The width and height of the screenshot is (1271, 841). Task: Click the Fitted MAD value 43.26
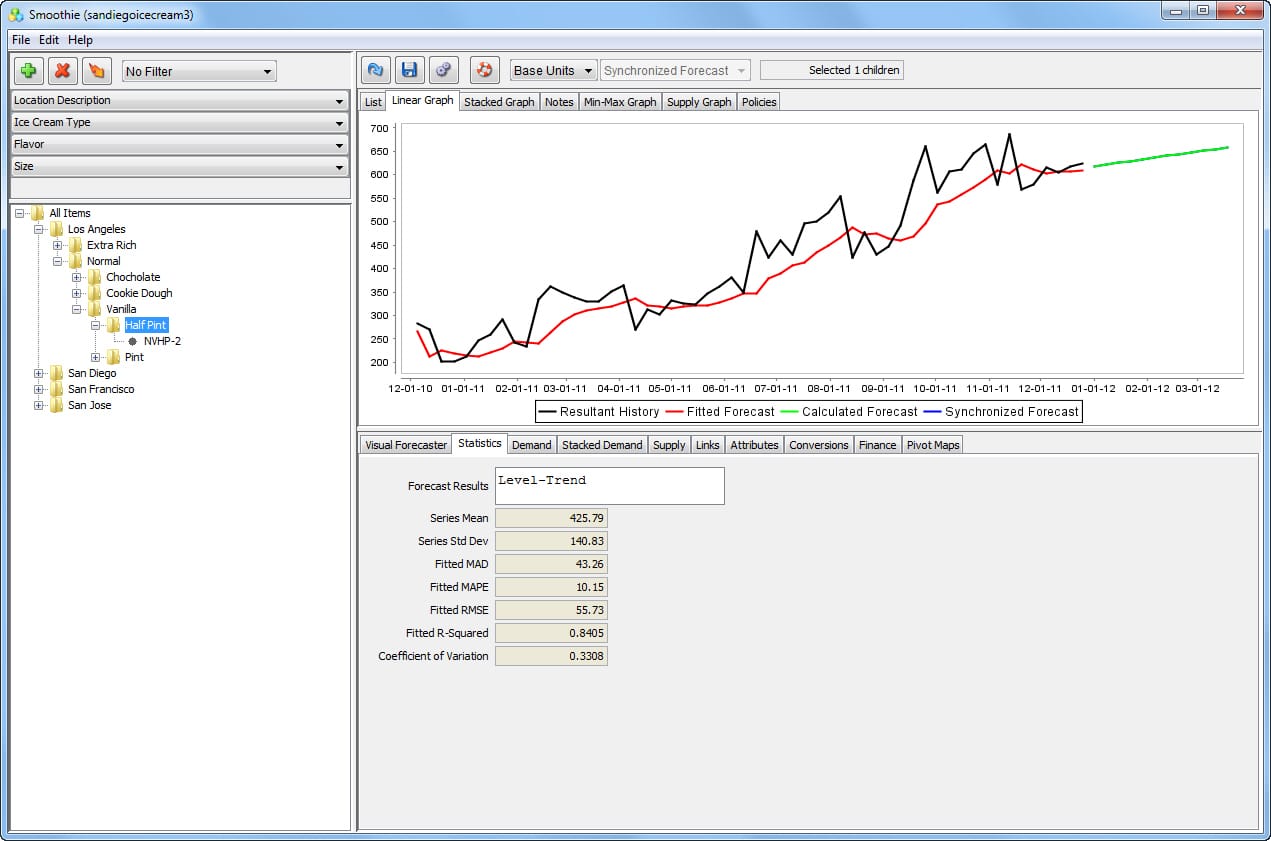(551, 564)
